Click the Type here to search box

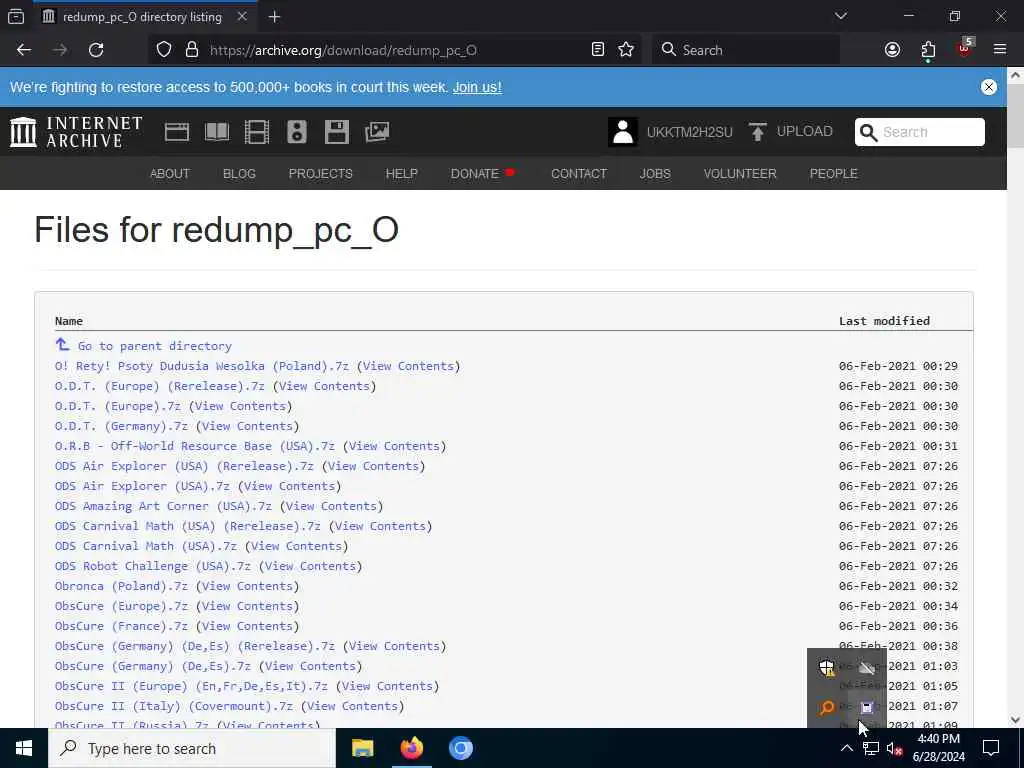click(192, 748)
